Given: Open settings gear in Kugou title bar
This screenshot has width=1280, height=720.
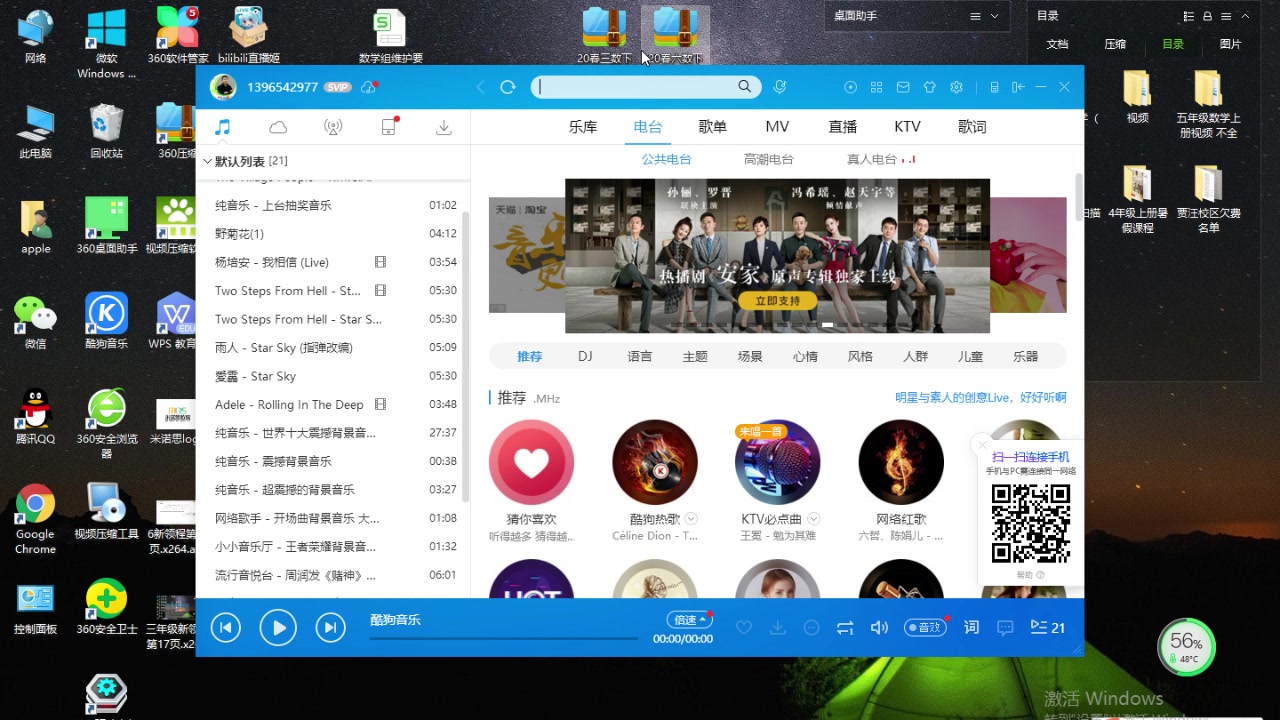Looking at the screenshot, I should click(956, 87).
